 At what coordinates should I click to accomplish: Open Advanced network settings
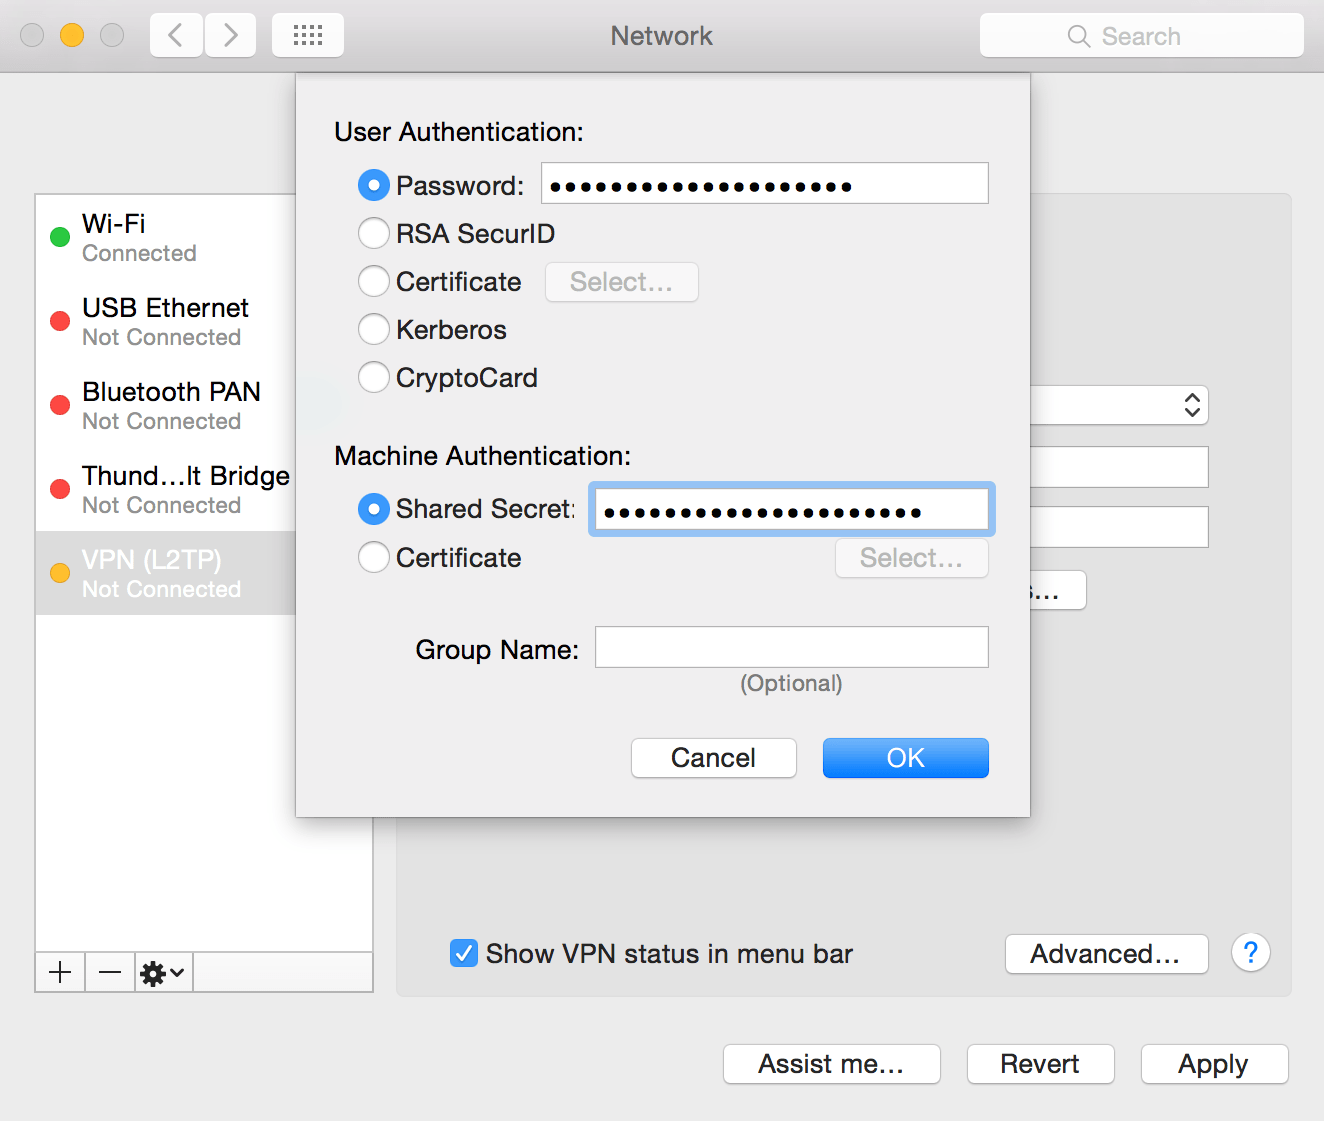coord(1105,953)
